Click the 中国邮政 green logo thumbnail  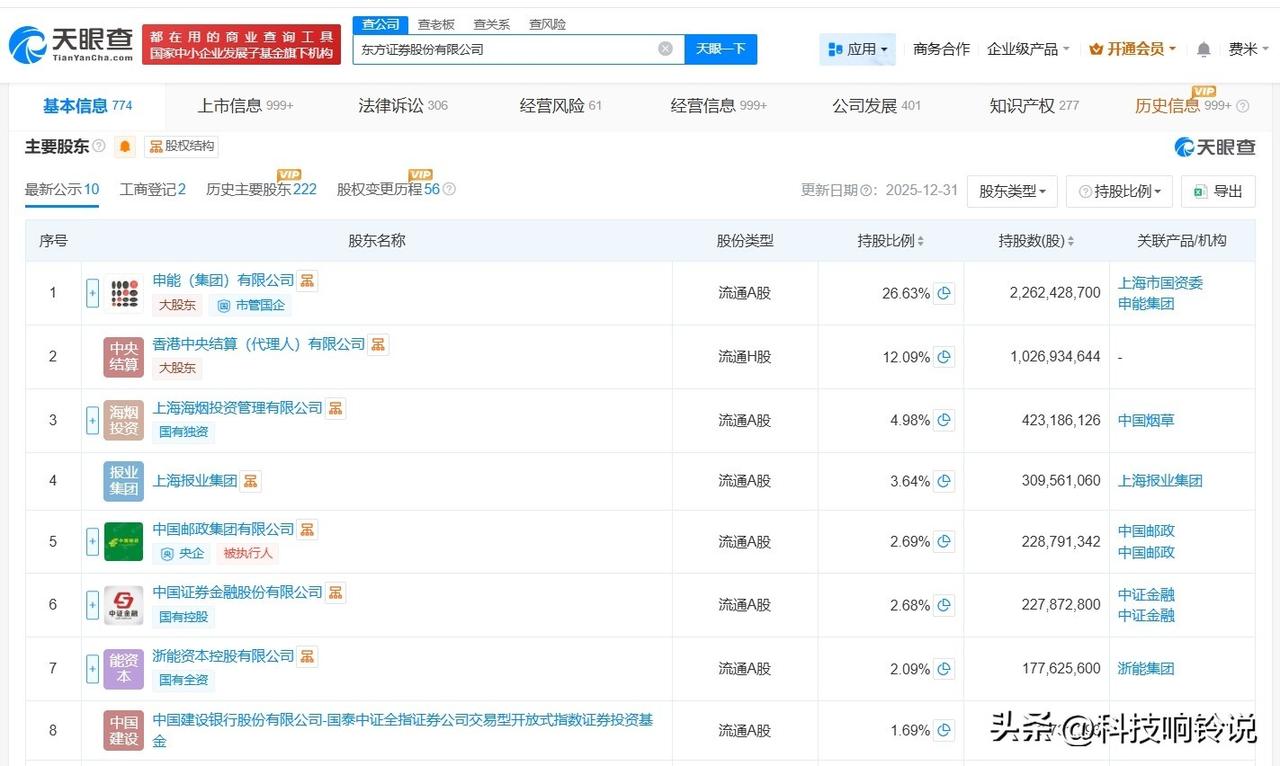124,542
